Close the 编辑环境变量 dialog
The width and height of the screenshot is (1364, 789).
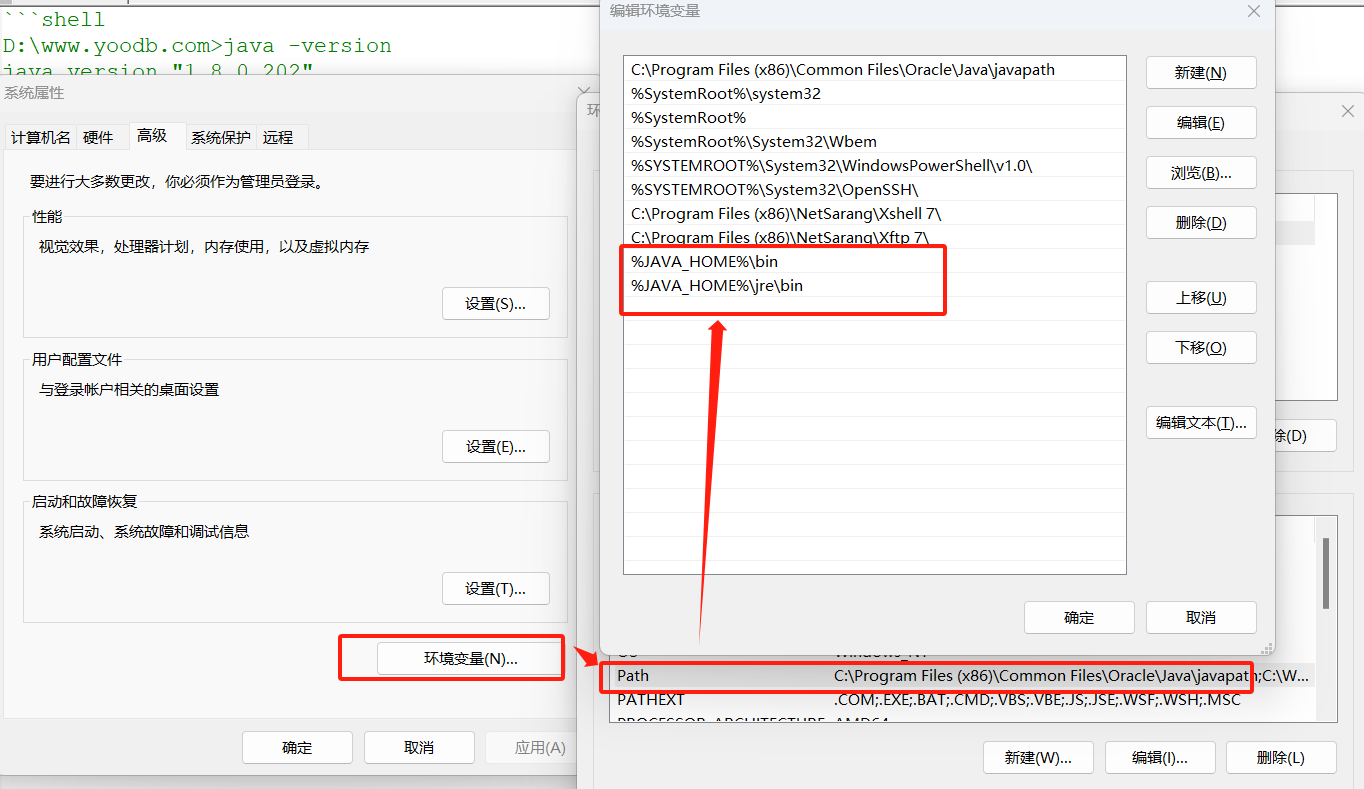click(1254, 11)
